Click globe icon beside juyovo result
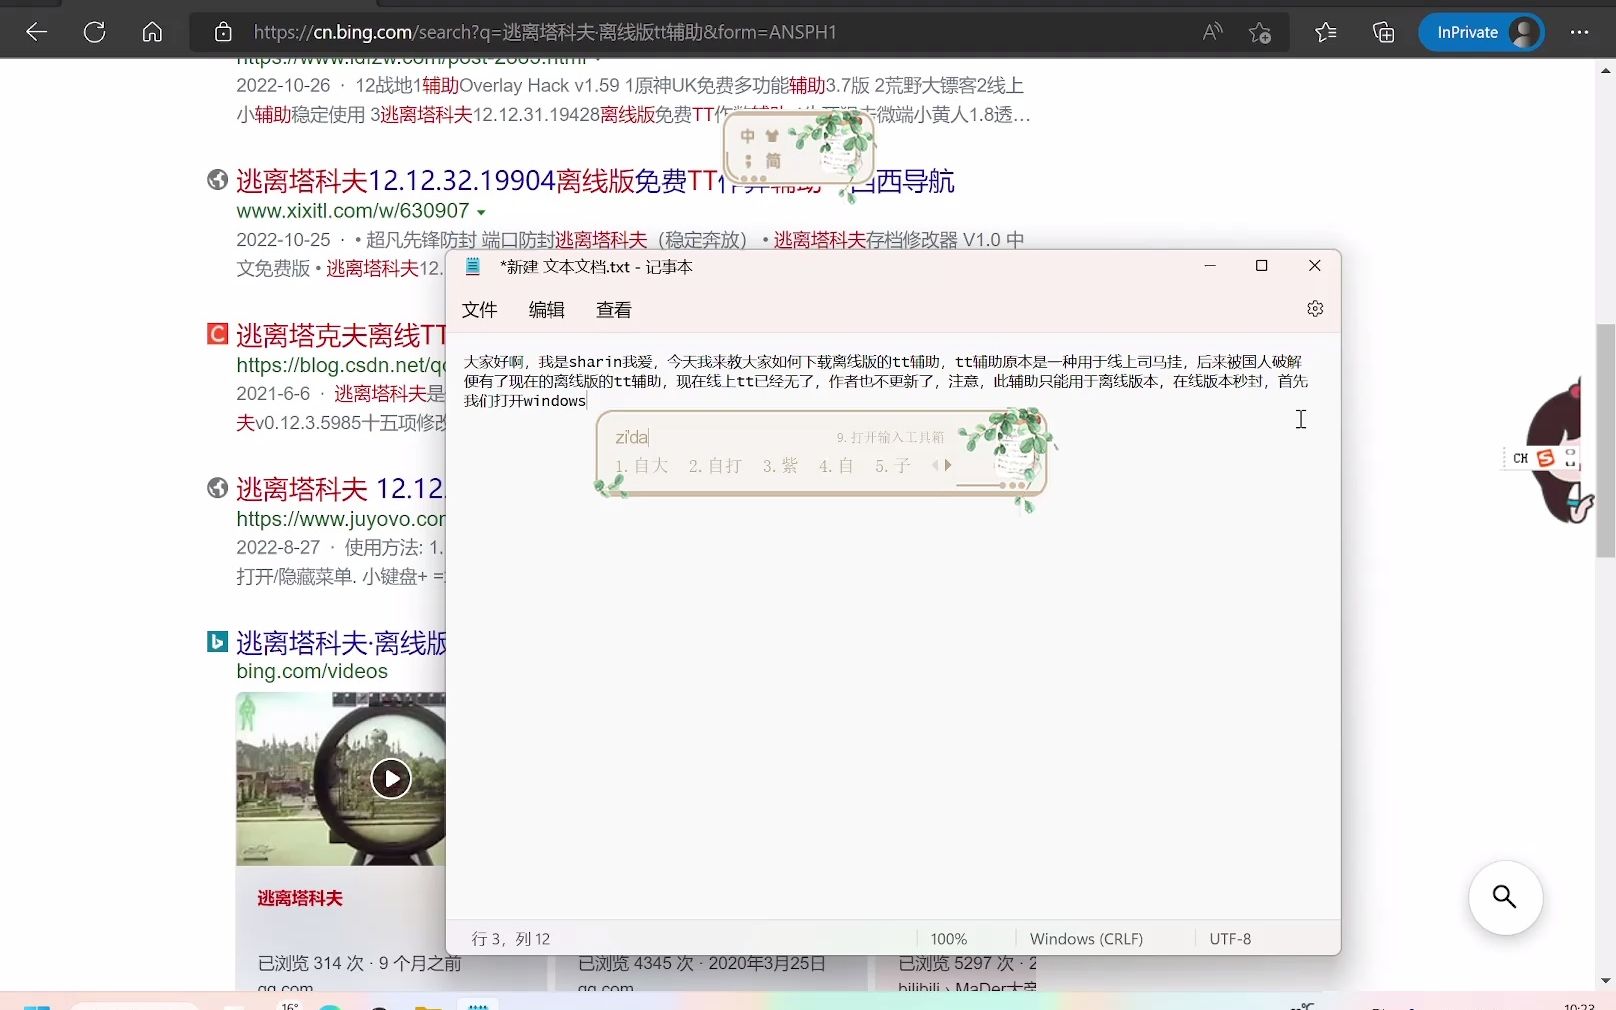Screen dimensions: 1616x1010 (x=217, y=488)
